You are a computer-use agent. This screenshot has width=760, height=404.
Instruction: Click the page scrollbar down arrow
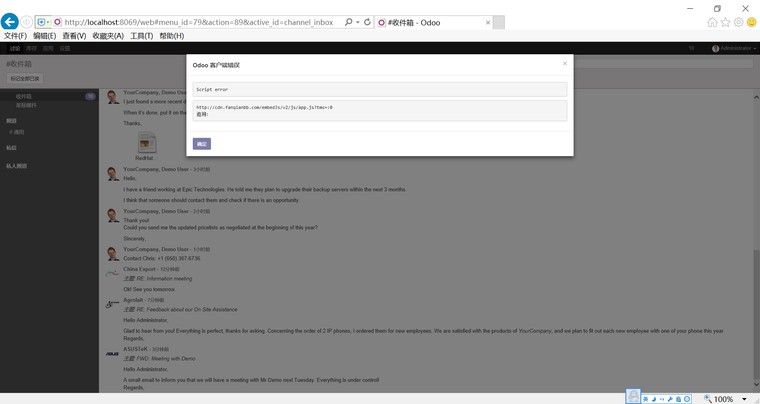click(756, 385)
